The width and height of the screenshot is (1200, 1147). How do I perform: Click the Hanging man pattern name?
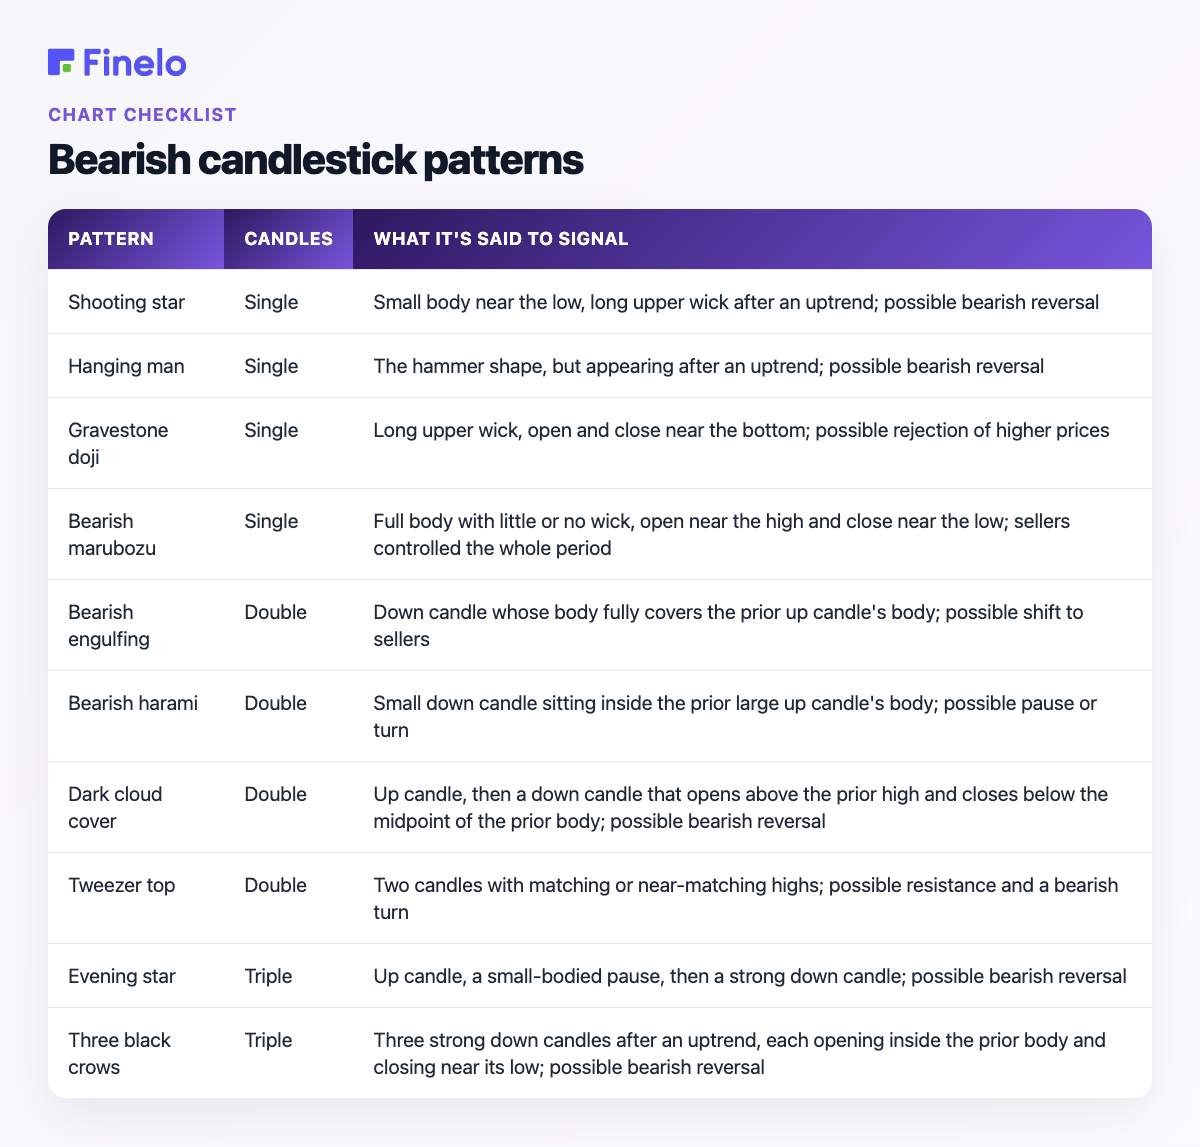(x=126, y=366)
